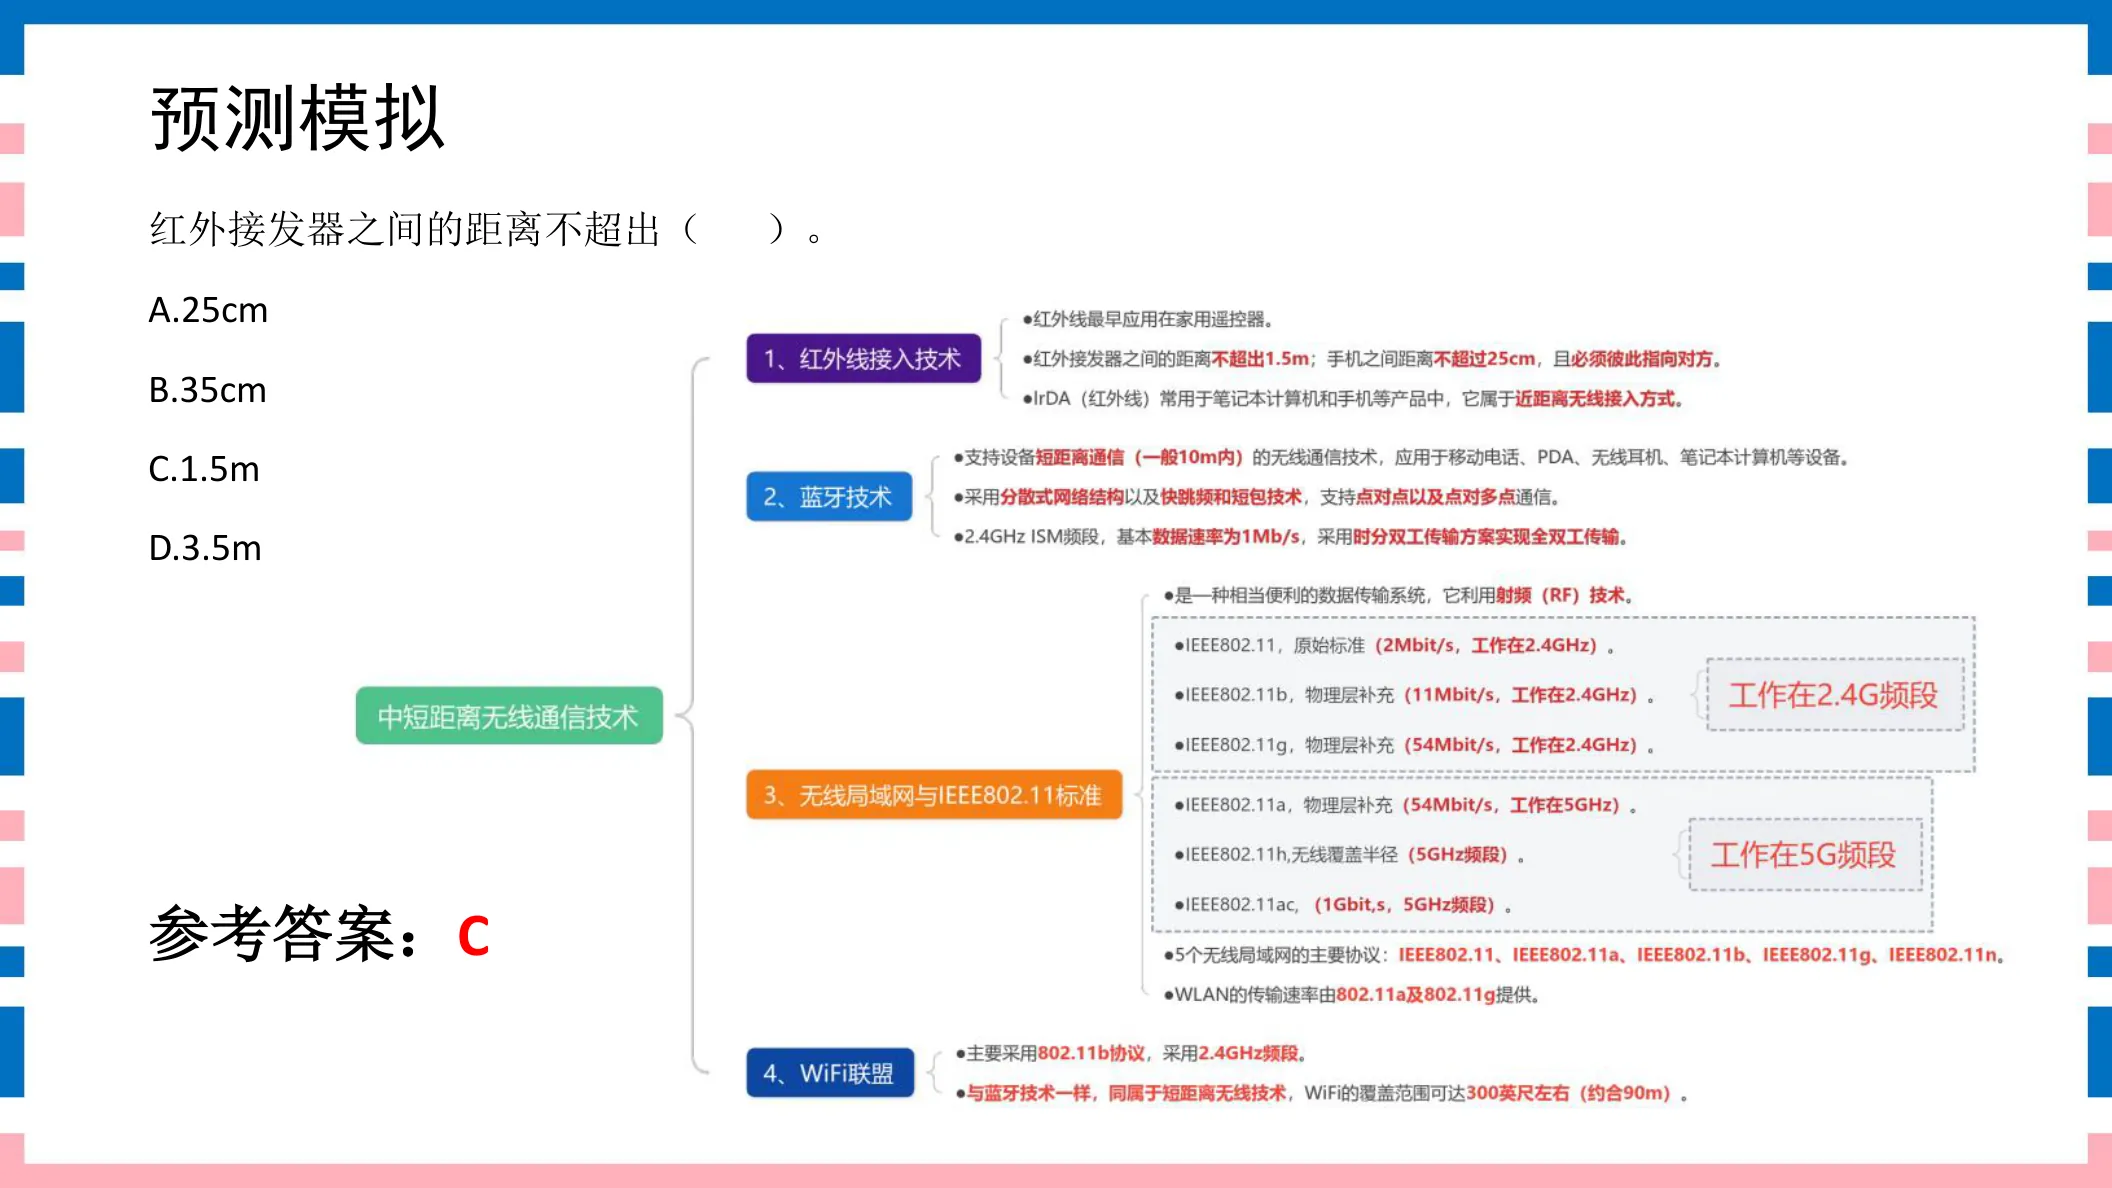Screen dimensions: 2112x1188
Task: Click the IEEE802.11 原始标准 line
Action: click(1394, 645)
